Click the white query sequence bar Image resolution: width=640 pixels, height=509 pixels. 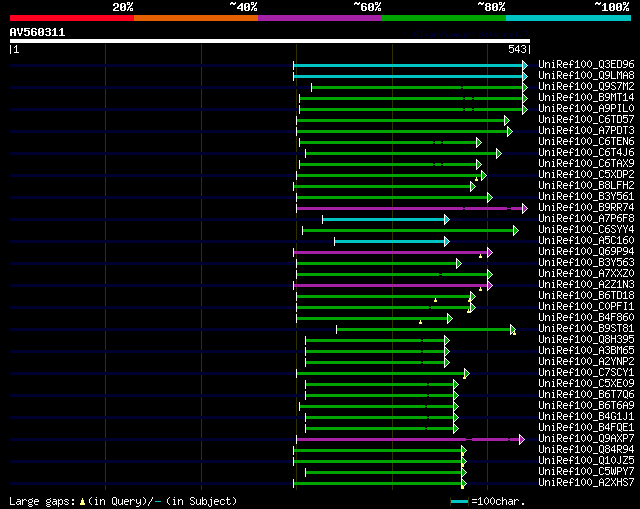[x=270, y=41]
